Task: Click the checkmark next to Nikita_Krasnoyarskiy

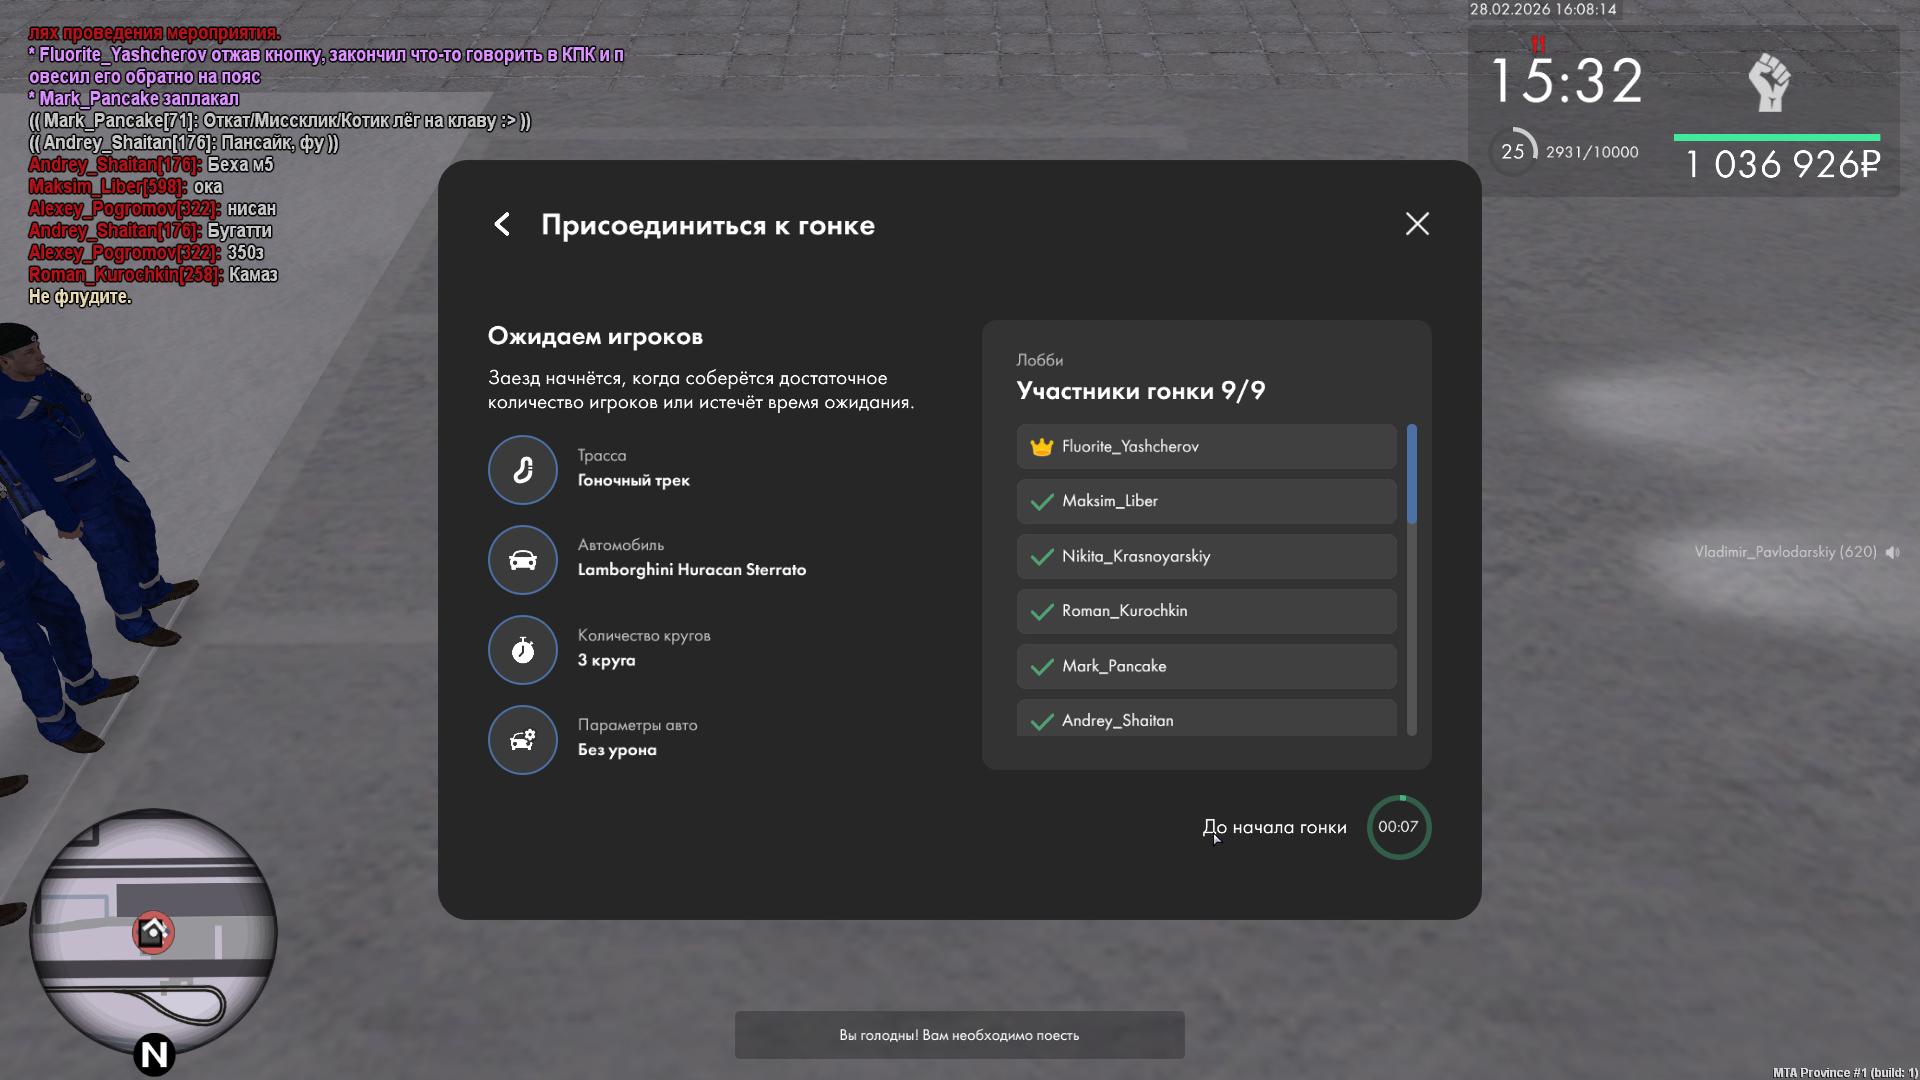Action: coord(1042,557)
